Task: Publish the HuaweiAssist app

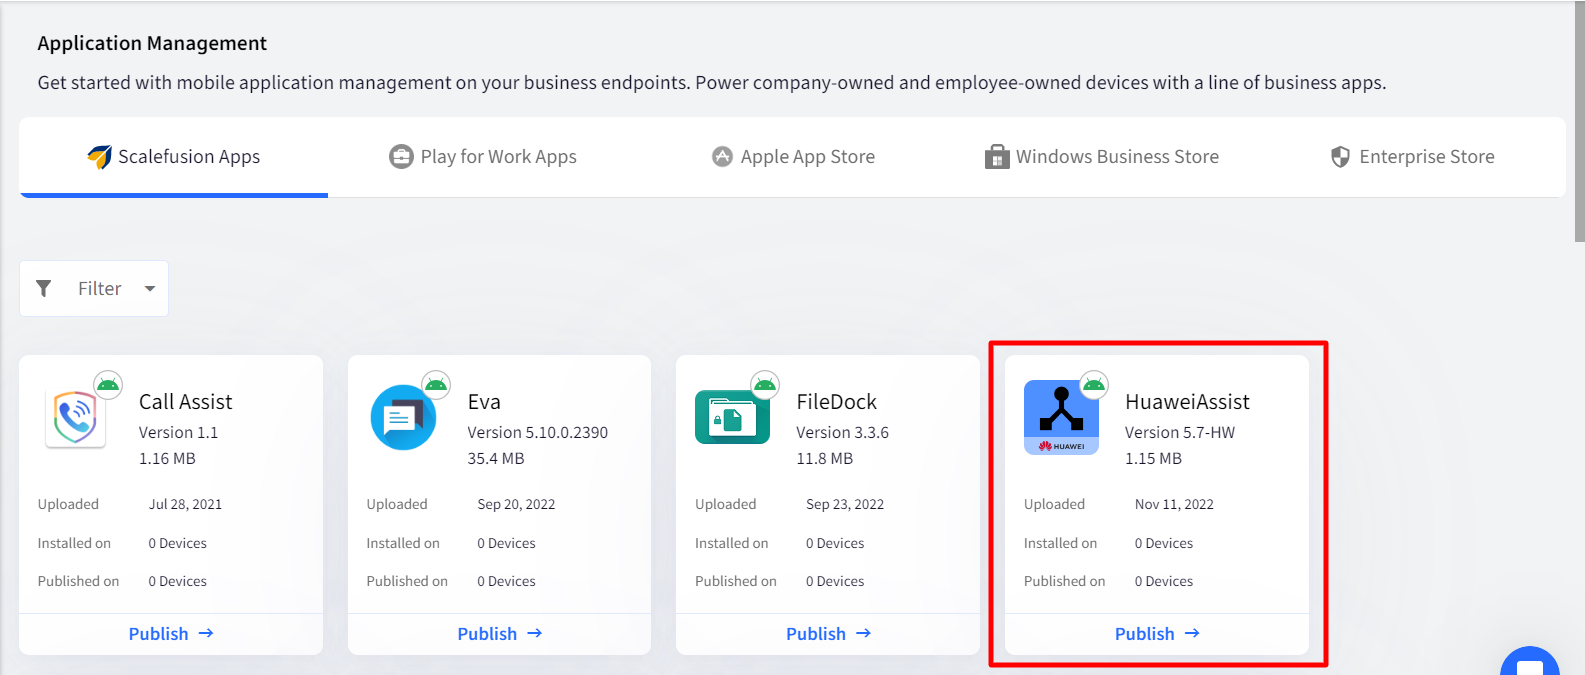Action: [1157, 634]
